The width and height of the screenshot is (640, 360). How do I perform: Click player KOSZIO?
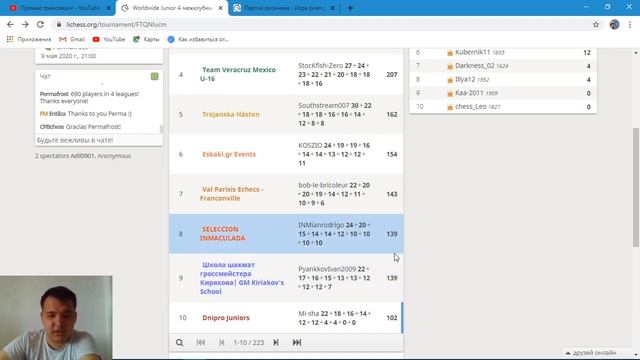(310, 145)
